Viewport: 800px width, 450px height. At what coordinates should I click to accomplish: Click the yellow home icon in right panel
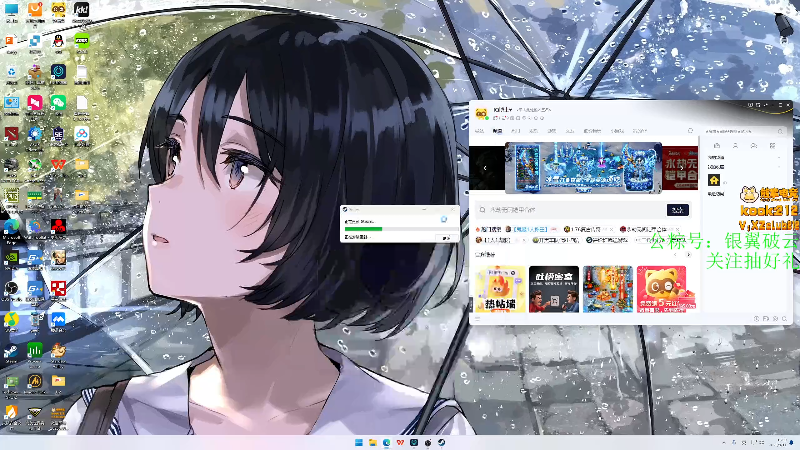coord(714,180)
